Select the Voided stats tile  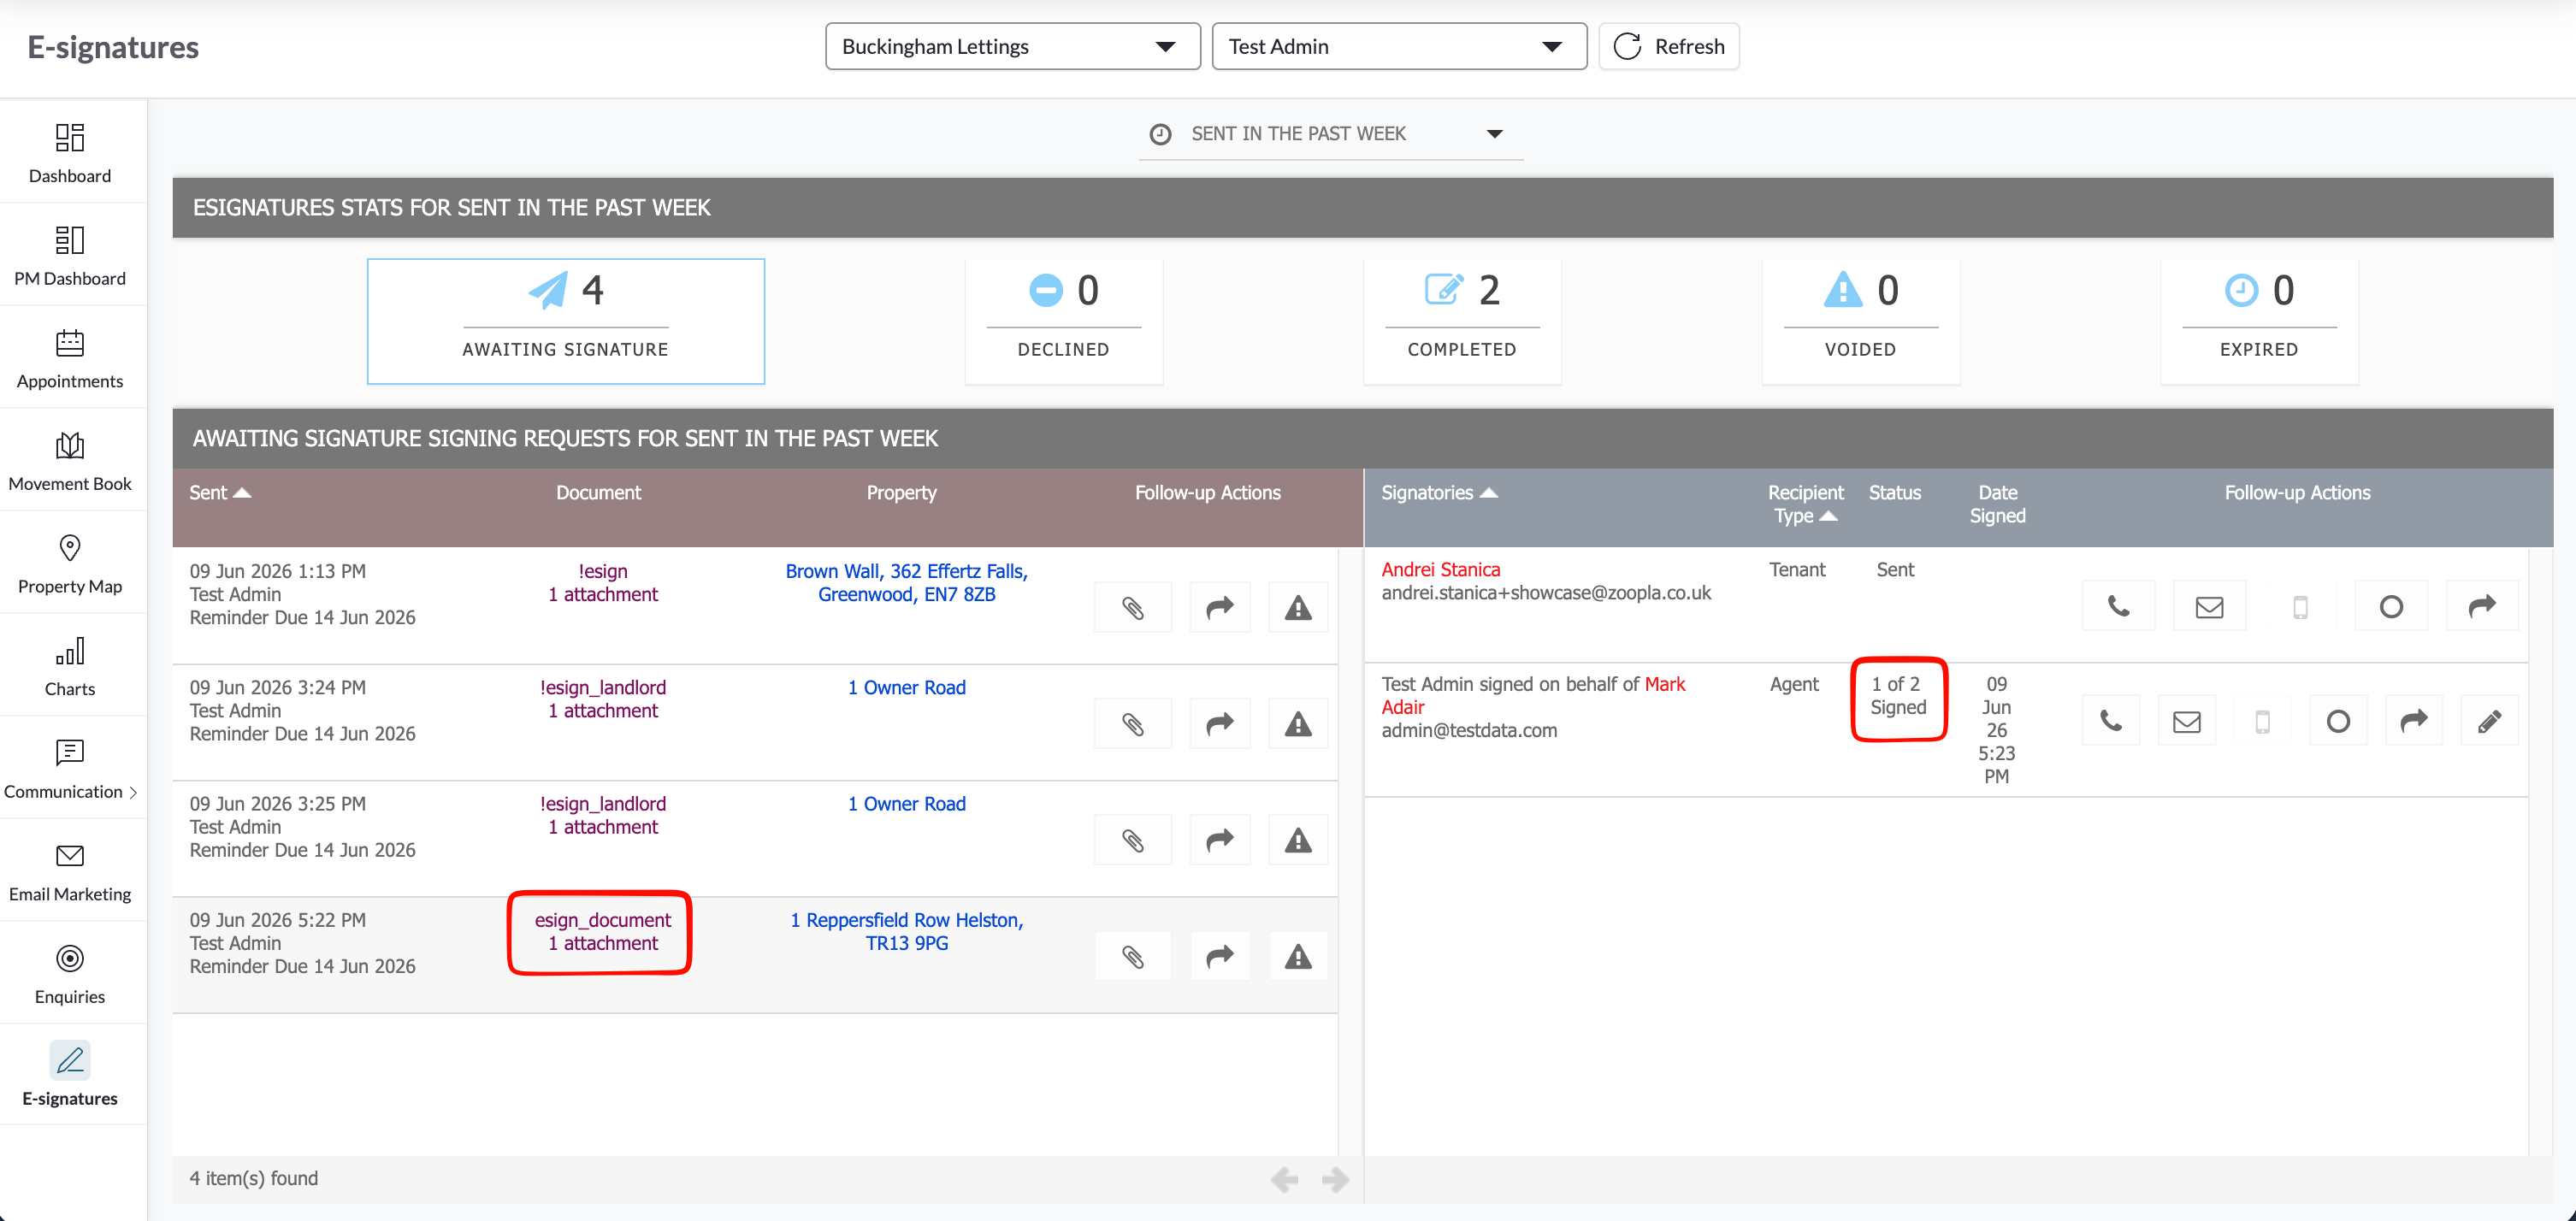1860,321
